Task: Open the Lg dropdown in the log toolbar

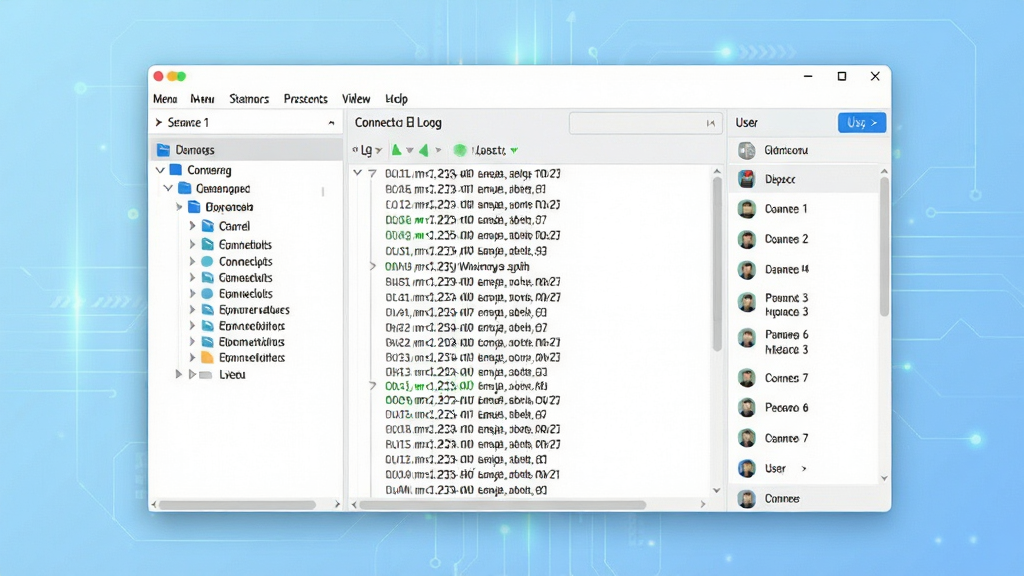Action: (x=378, y=151)
